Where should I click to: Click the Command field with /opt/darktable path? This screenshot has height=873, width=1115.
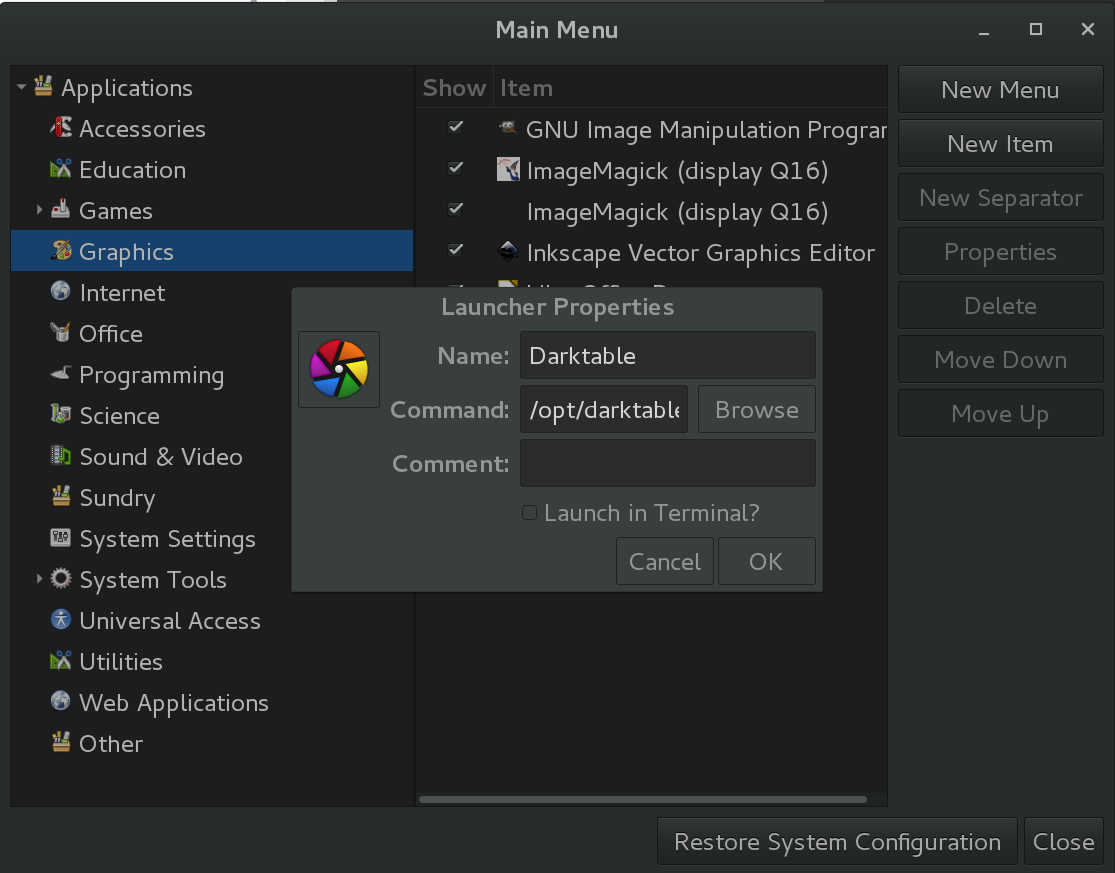click(604, 409)
